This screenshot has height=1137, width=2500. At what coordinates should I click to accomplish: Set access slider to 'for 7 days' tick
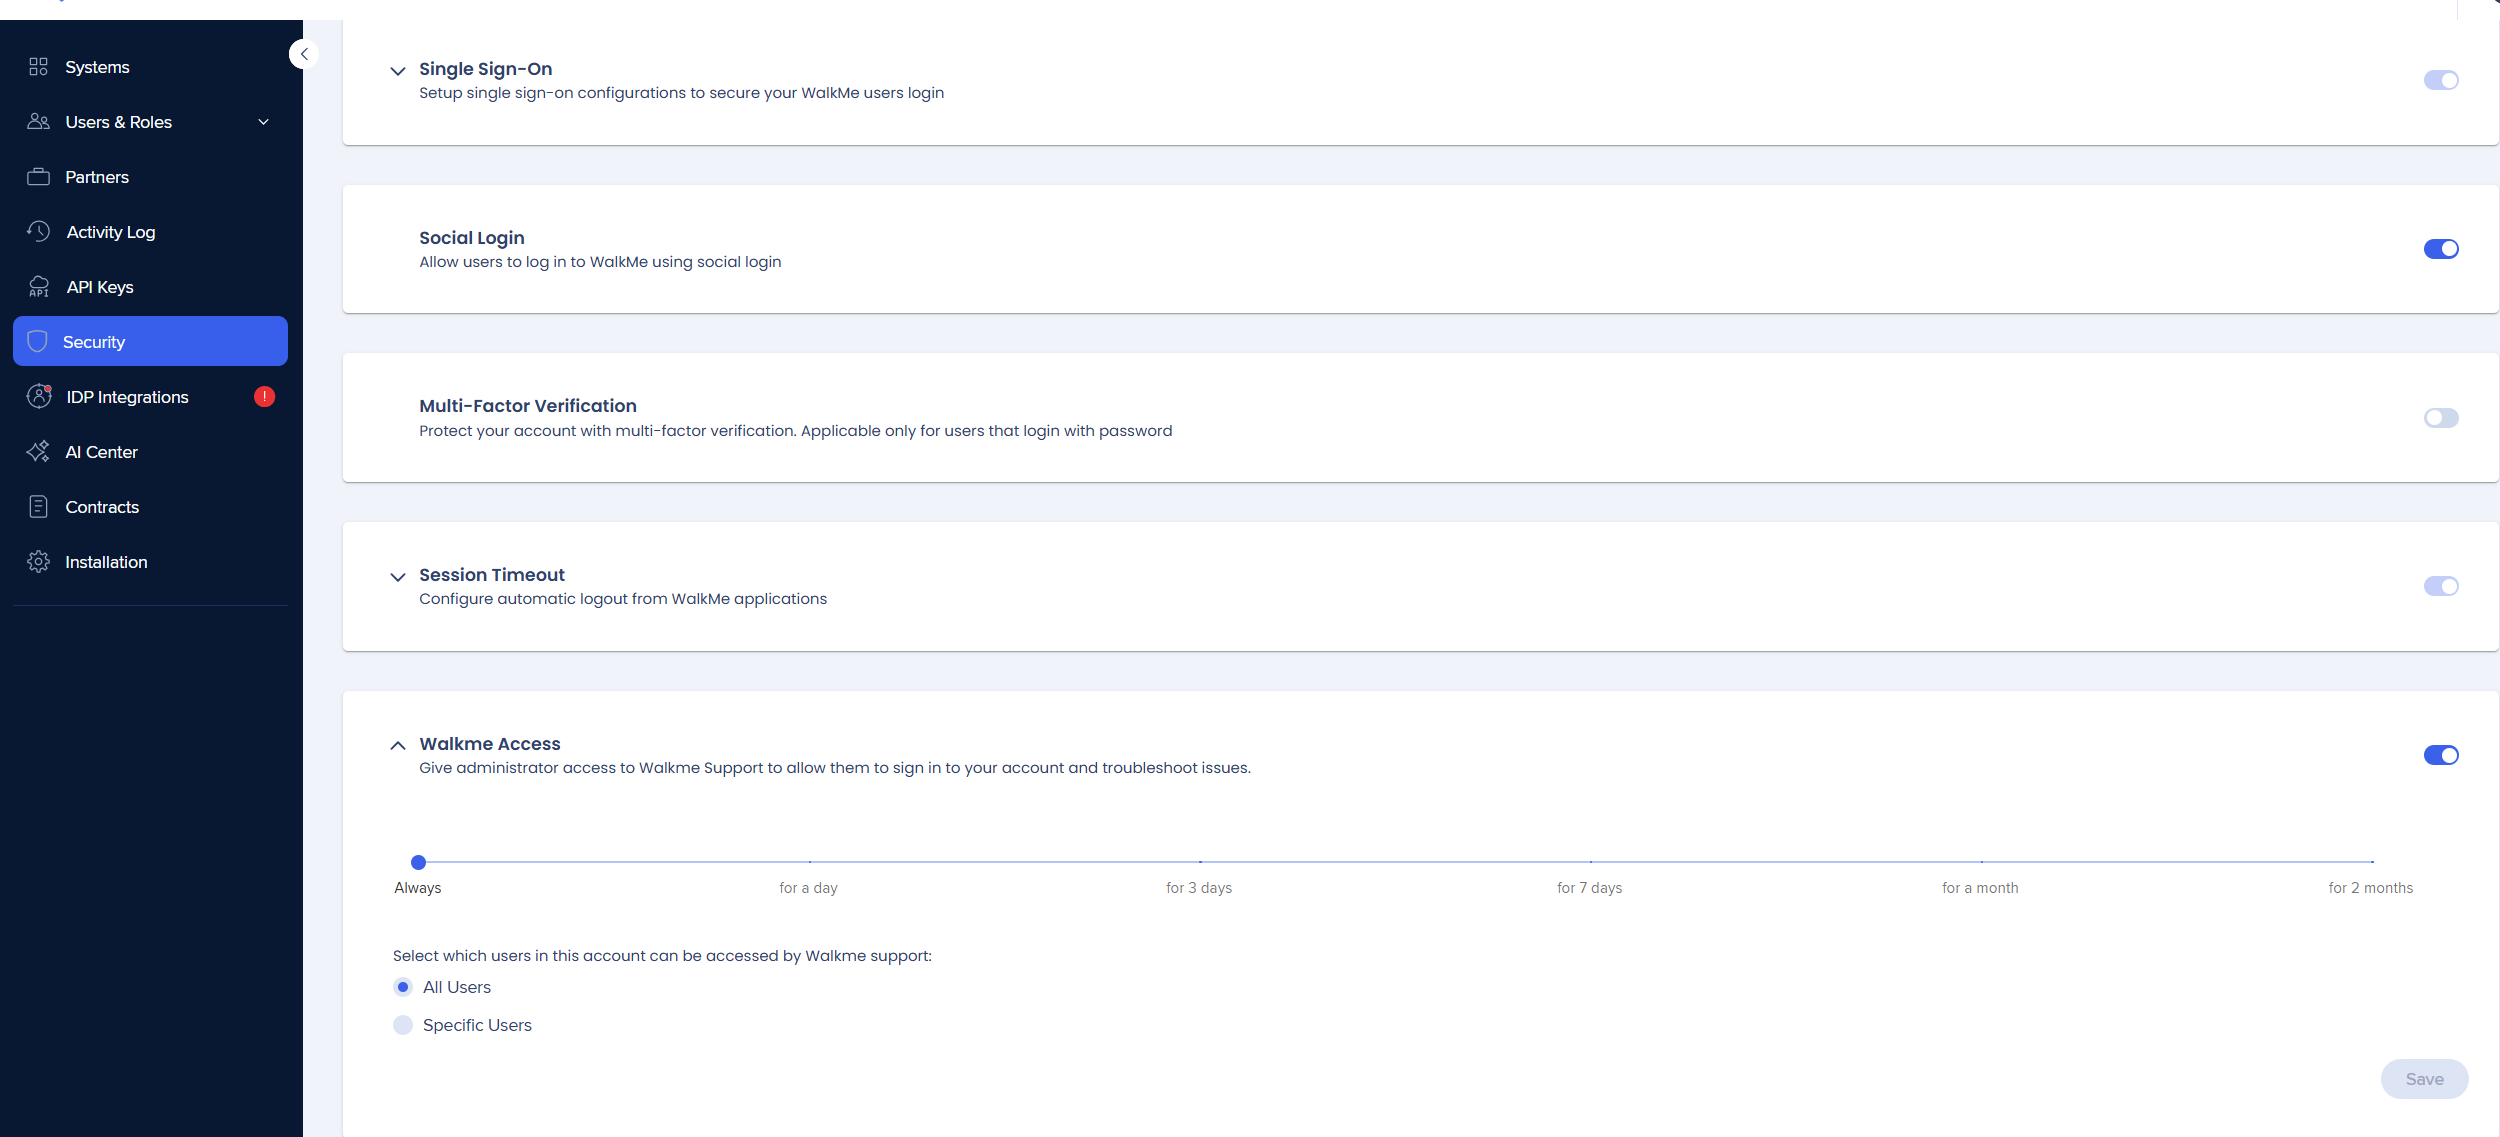[x=1590, y=862]
